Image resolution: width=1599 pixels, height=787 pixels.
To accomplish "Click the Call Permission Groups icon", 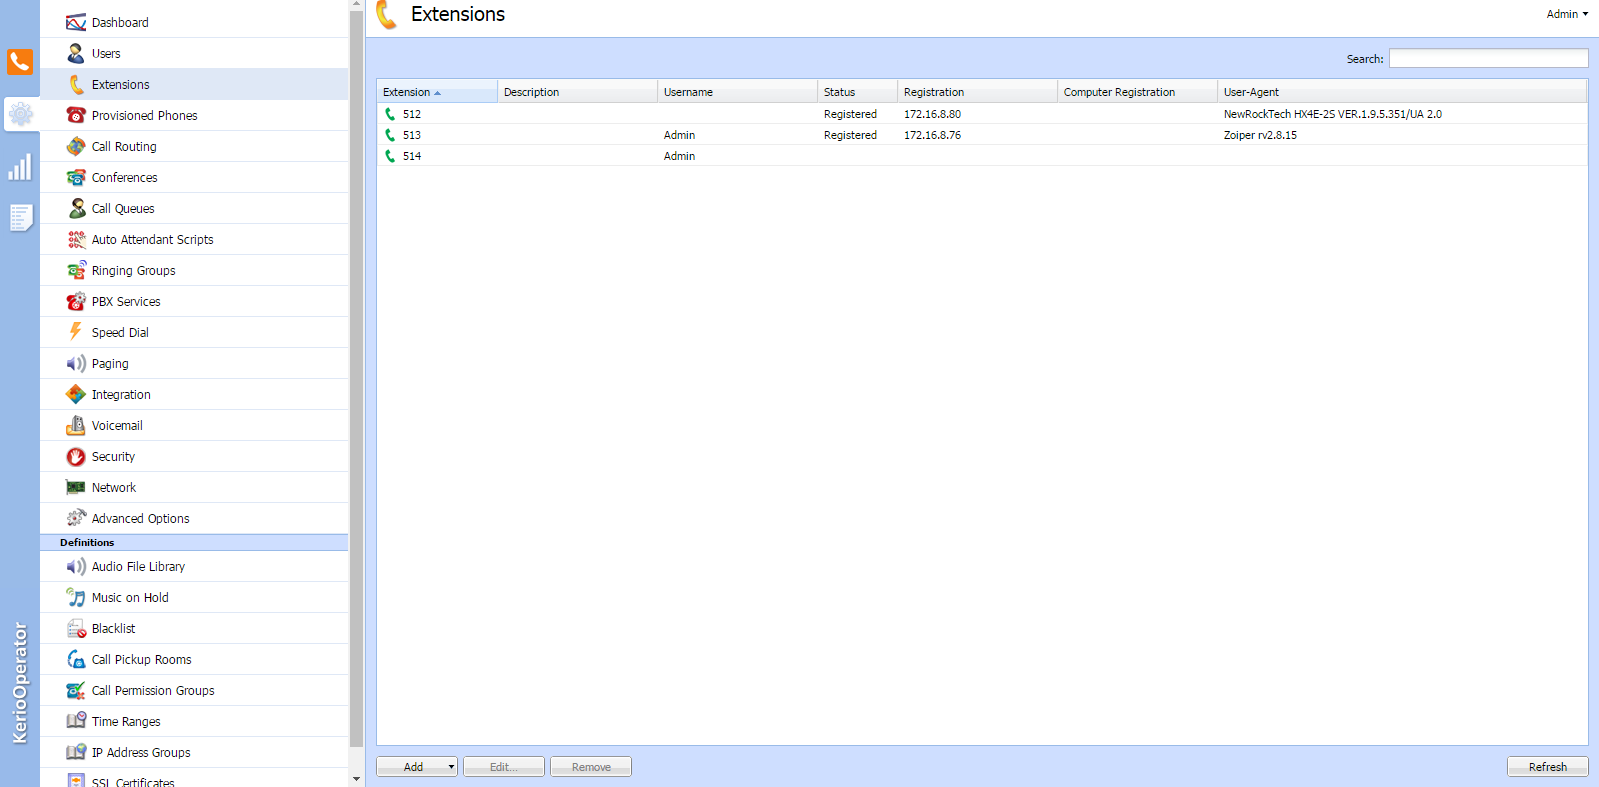I will 76,690.
